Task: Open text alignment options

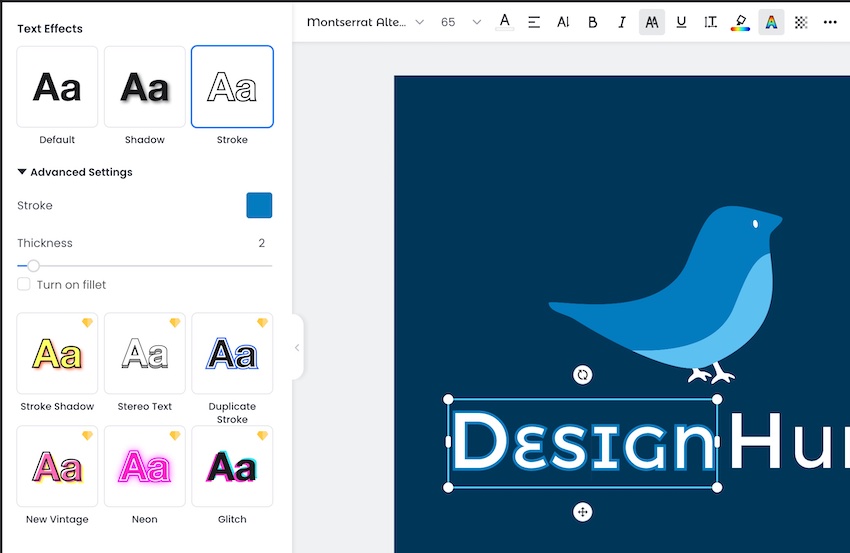Action: 534,22
